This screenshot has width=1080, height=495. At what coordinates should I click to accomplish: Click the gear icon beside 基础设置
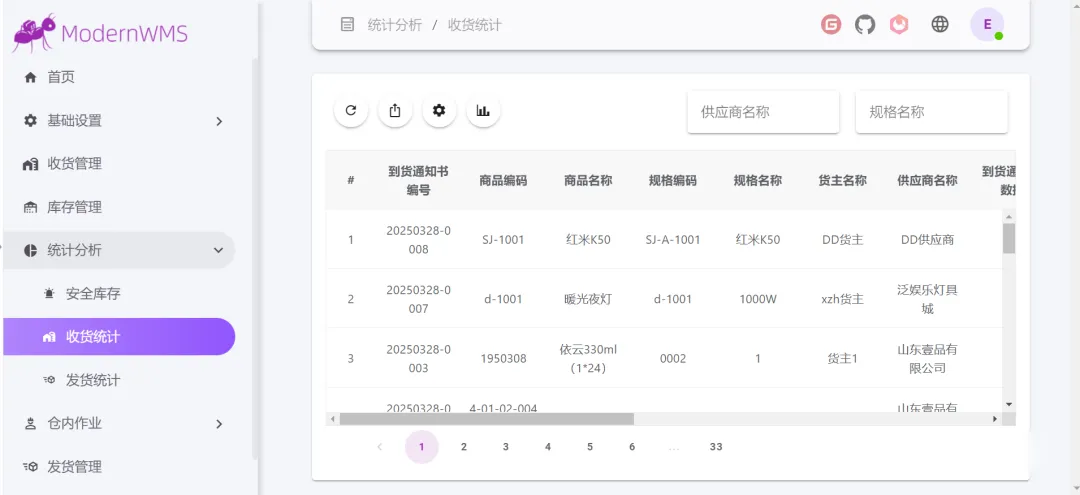tap(30, 120)
